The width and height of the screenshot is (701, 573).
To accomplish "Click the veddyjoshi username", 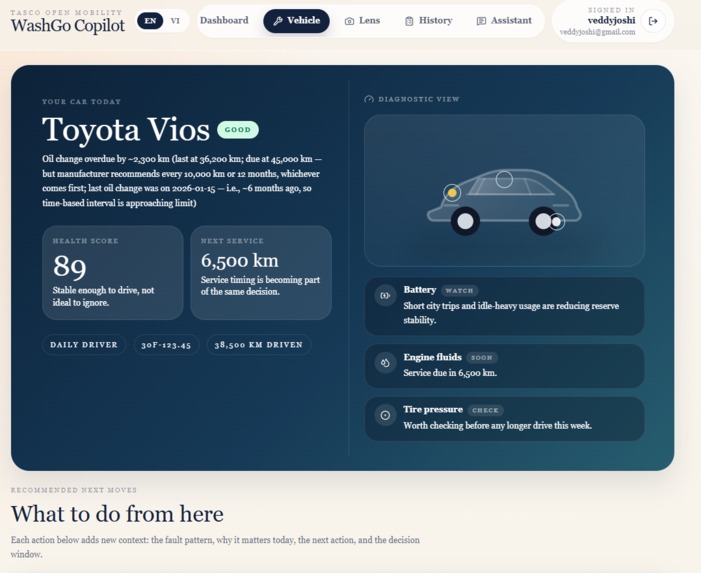I will [x=611, y=21].
